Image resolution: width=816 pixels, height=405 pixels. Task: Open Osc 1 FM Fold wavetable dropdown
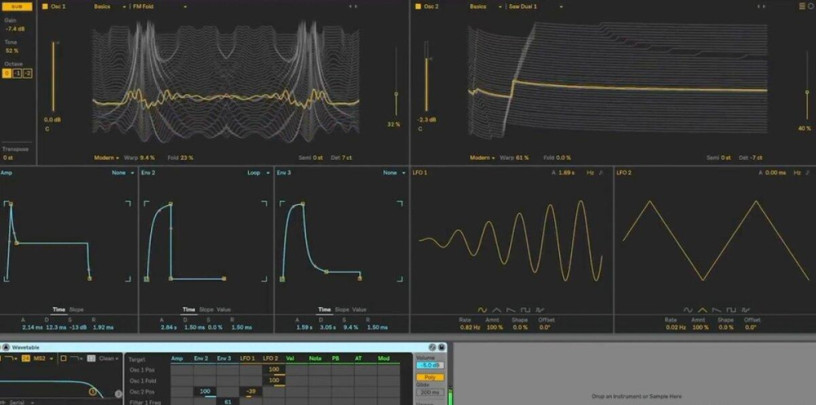coord(158,7)
